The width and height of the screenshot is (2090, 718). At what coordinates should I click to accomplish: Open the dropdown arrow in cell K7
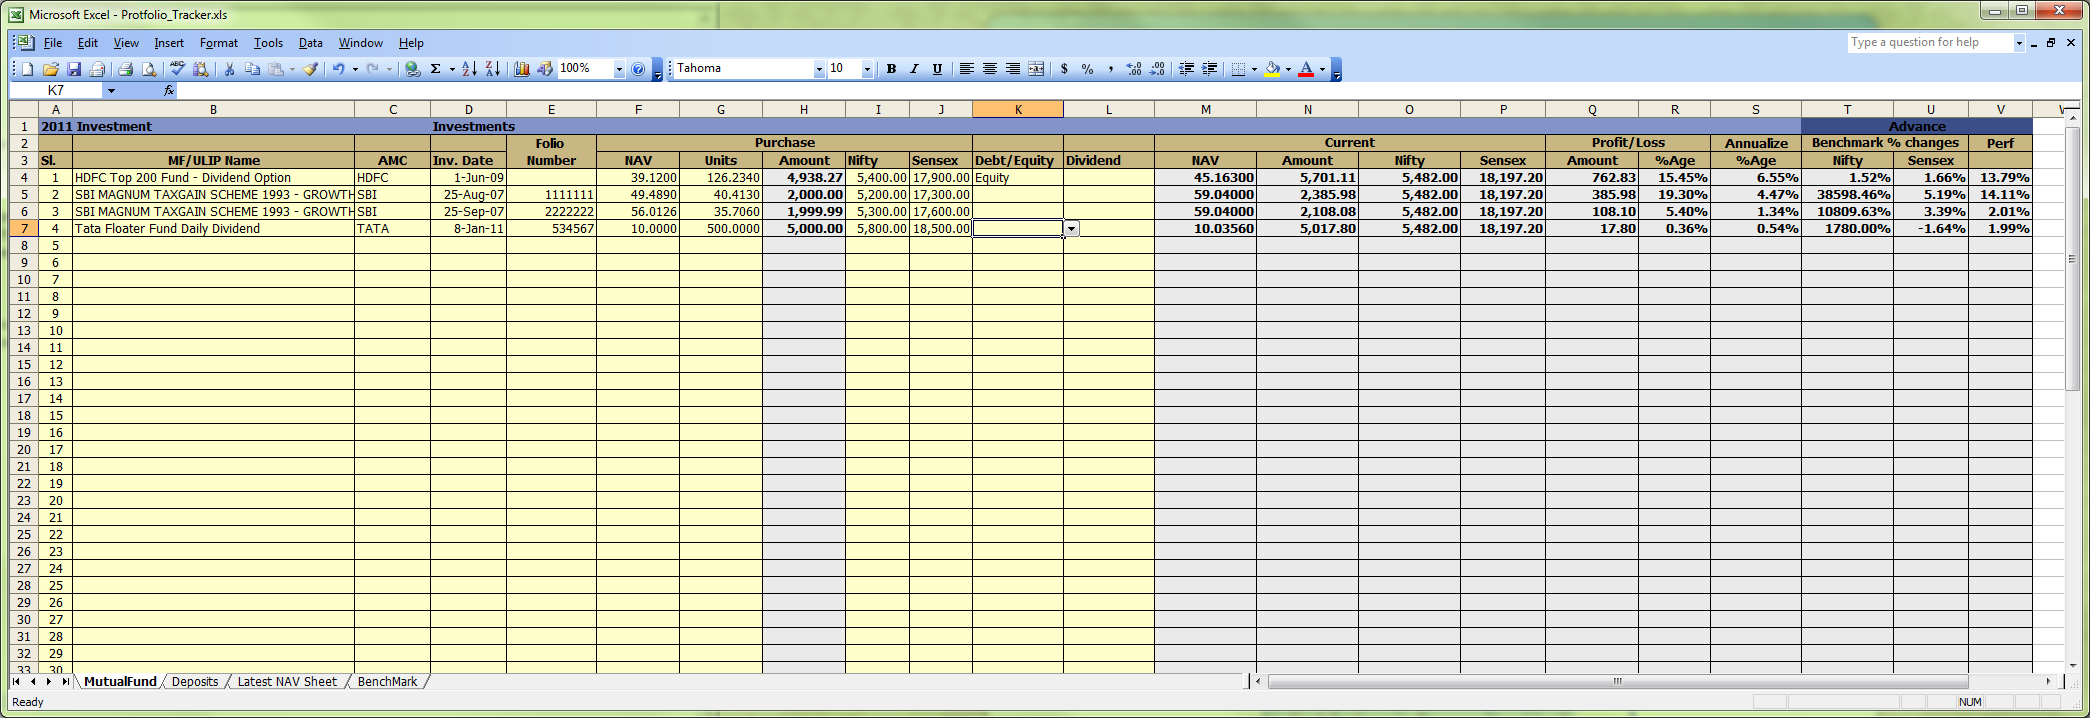pyautogui.click(x=1071, y=229)
